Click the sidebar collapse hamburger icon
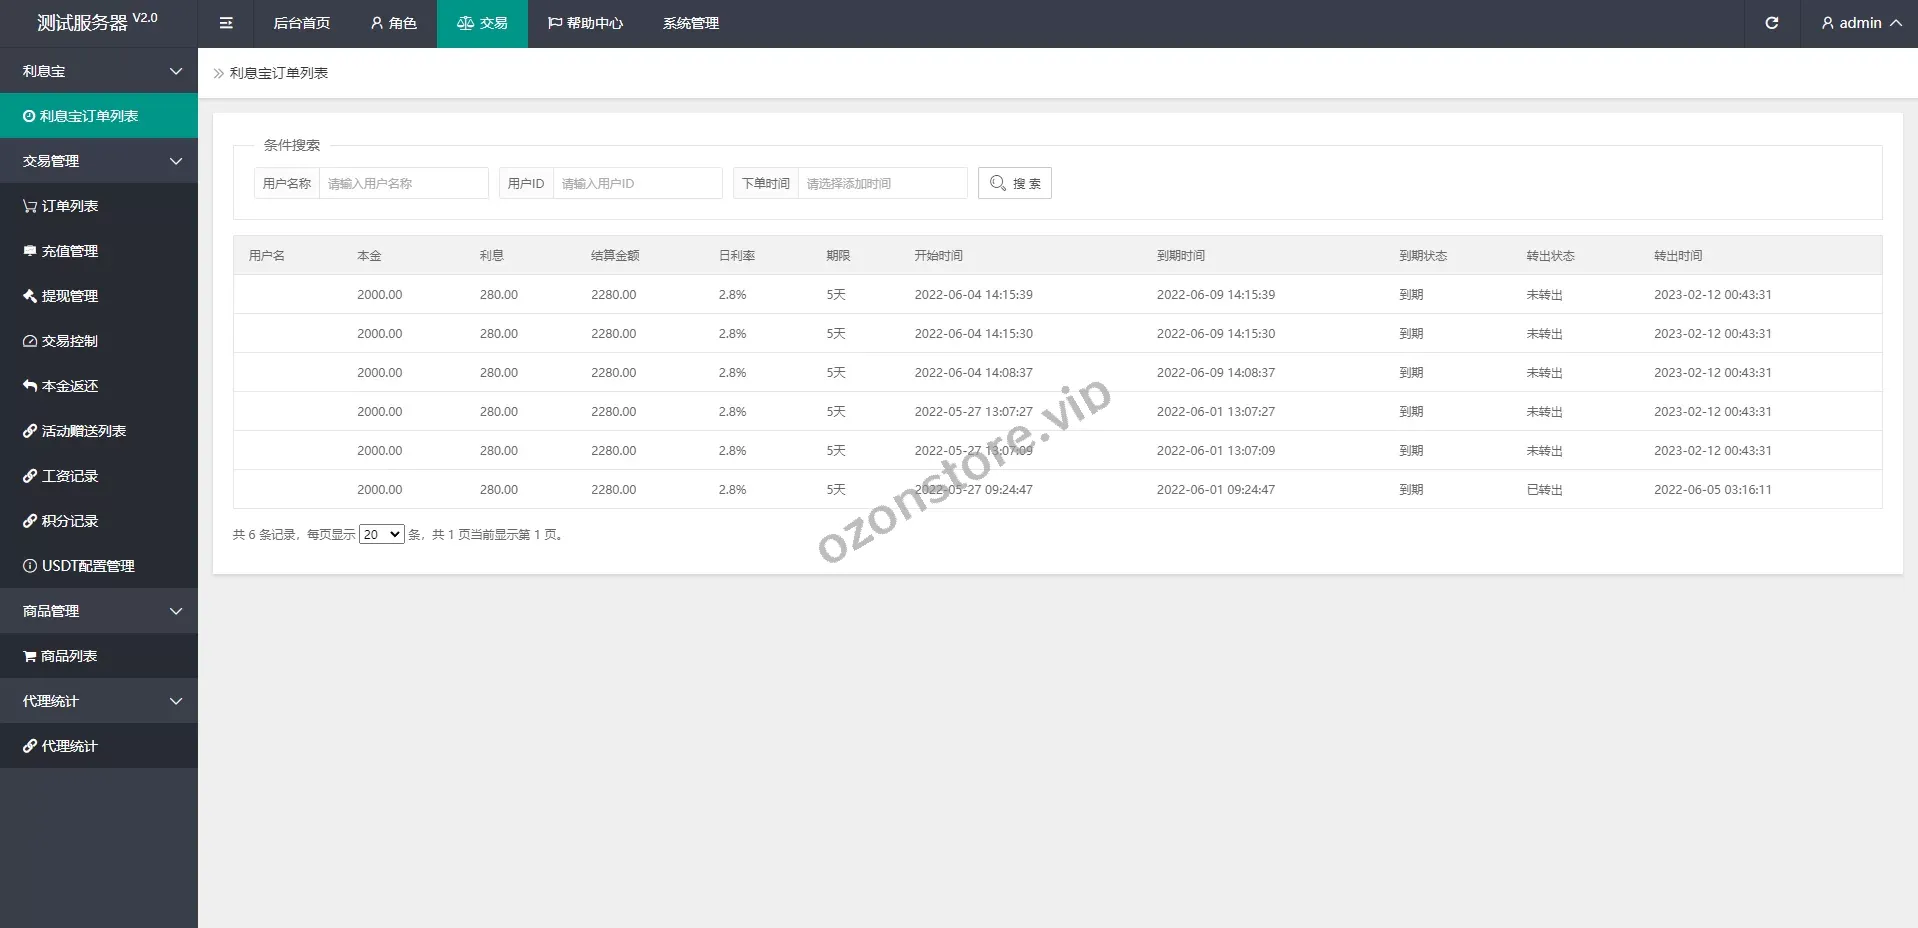The width and height of the screenshot is (1918, 928). (226, 23)
